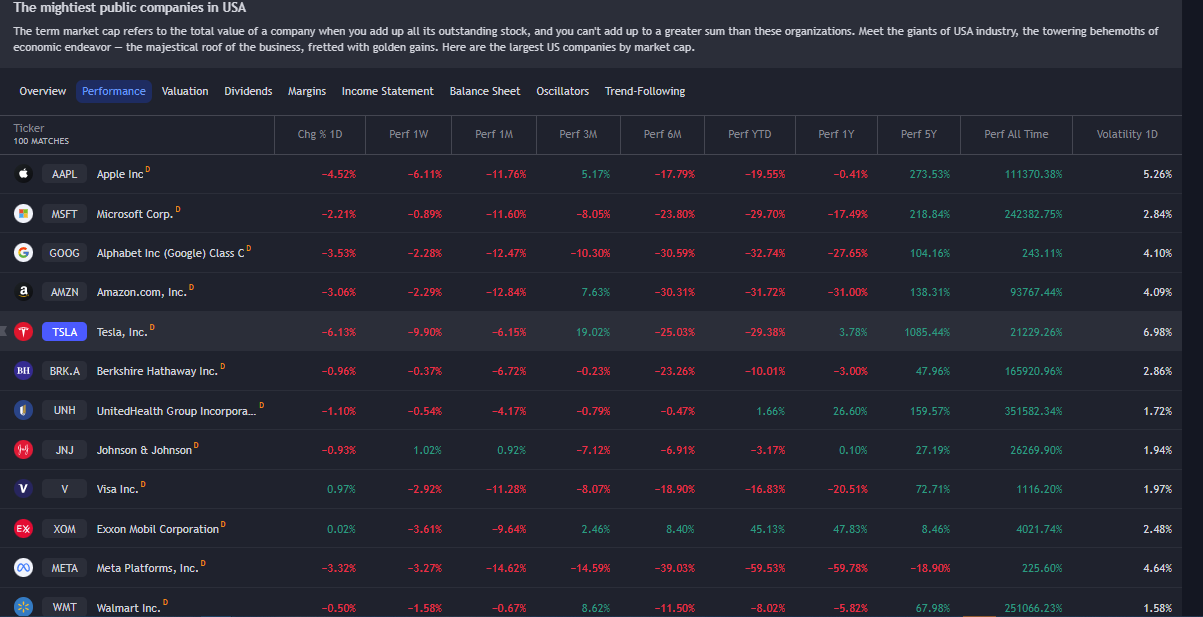Image resolution: width=1203 pixels, height=617 pixels.
Task: Click the Alphabet Google logo icon
Action: tap(24, 253)
